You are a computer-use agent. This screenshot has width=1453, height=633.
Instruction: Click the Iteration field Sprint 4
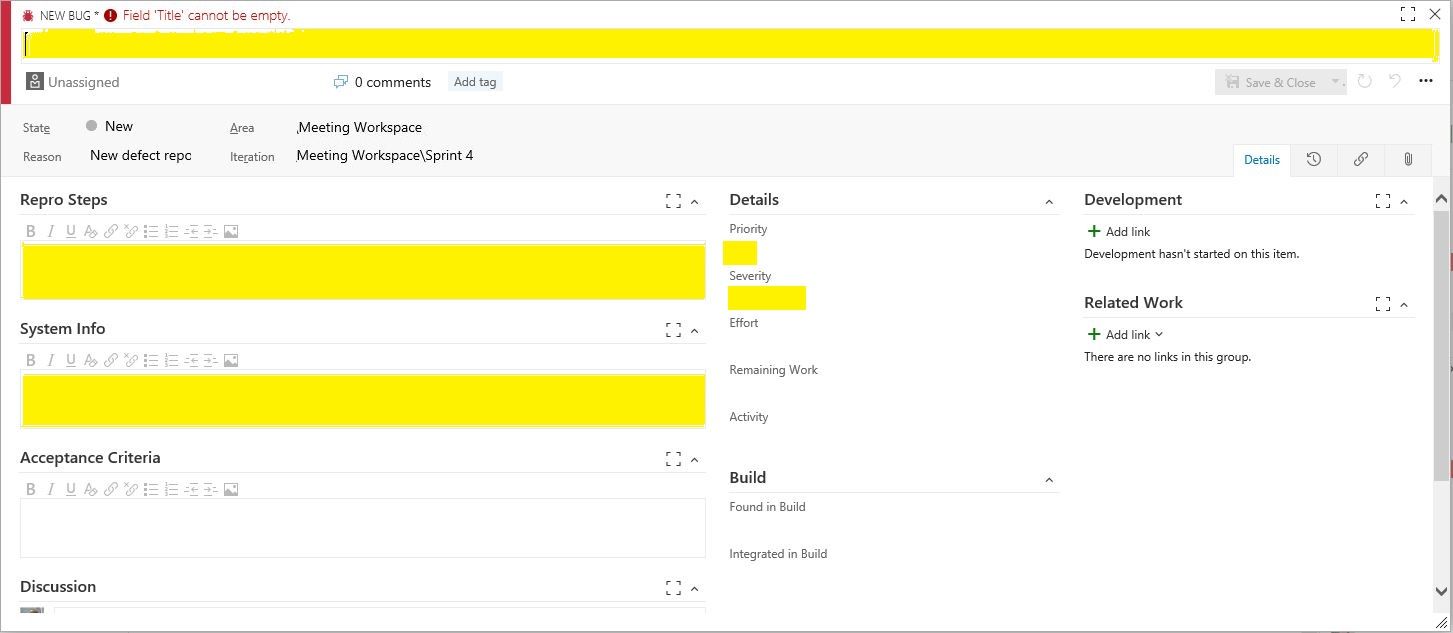click(x=385, y=155)
